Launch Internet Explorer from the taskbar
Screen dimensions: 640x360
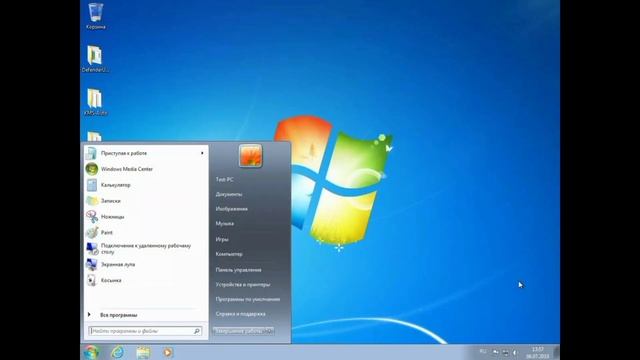pos(118,352)
